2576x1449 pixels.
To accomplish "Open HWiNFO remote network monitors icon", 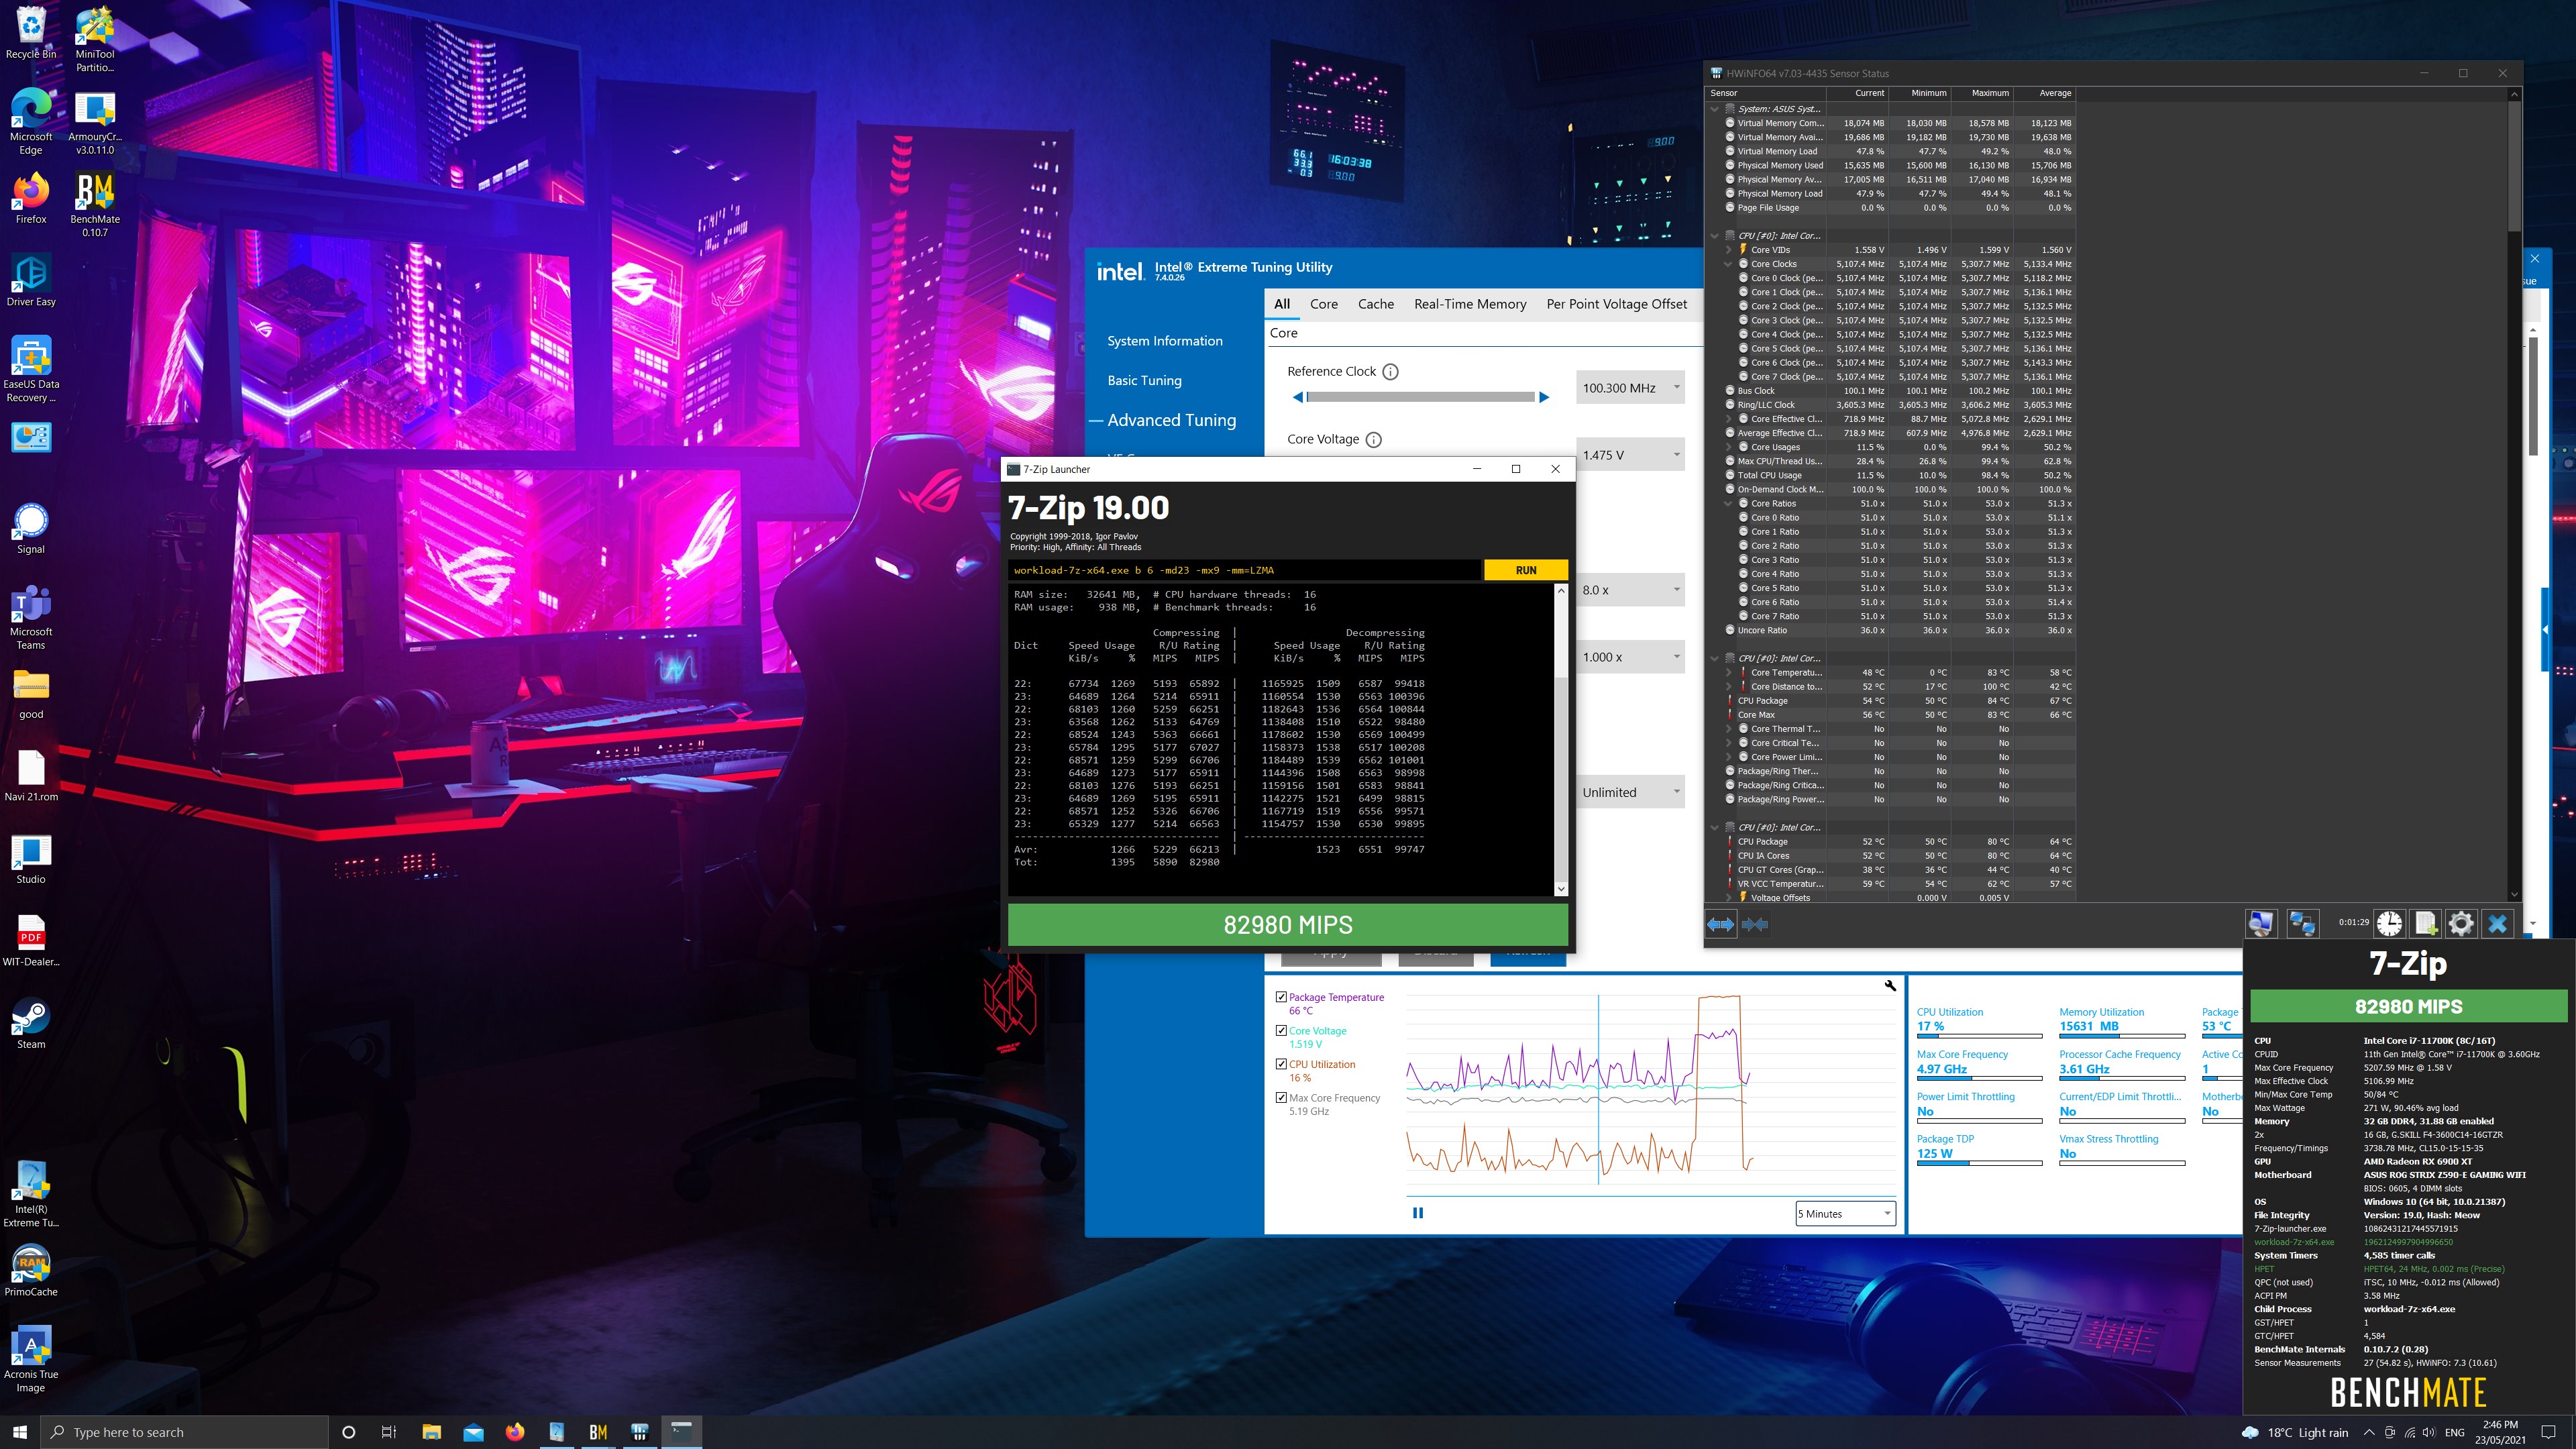I will click(x=2302, y=923).
